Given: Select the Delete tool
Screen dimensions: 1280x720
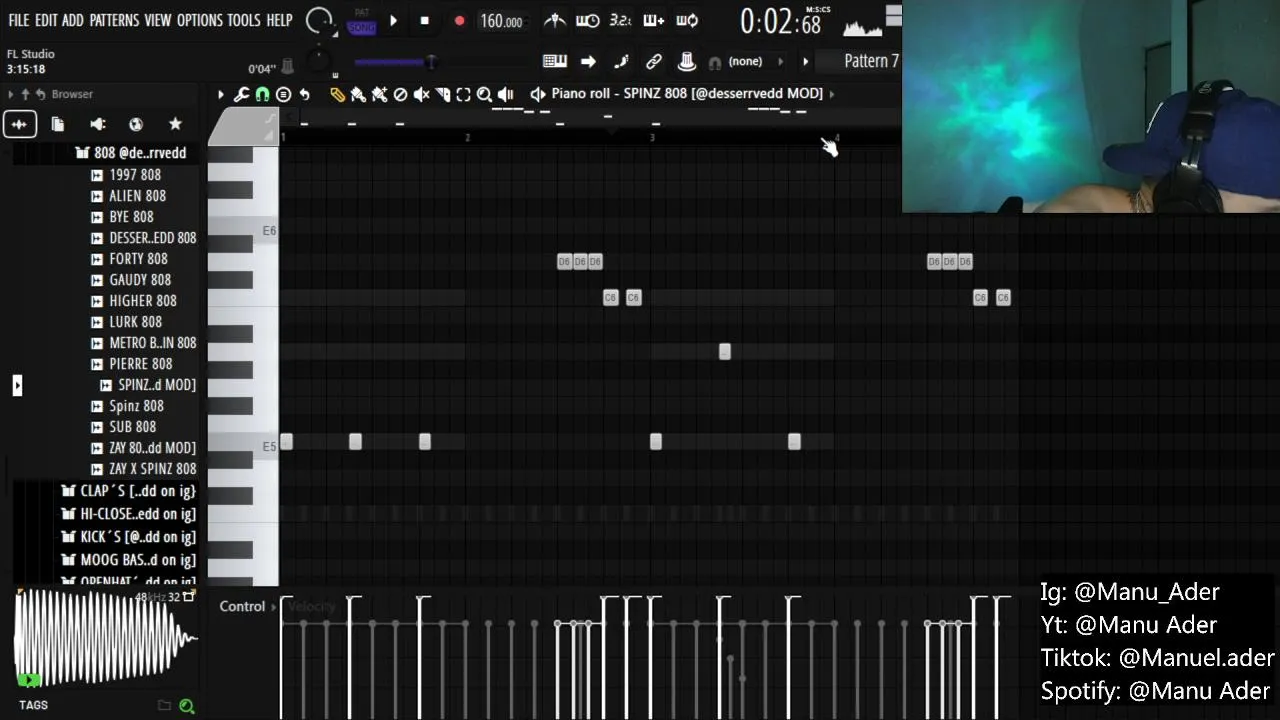Looking at the screenshot, I should tap(400, 94).
